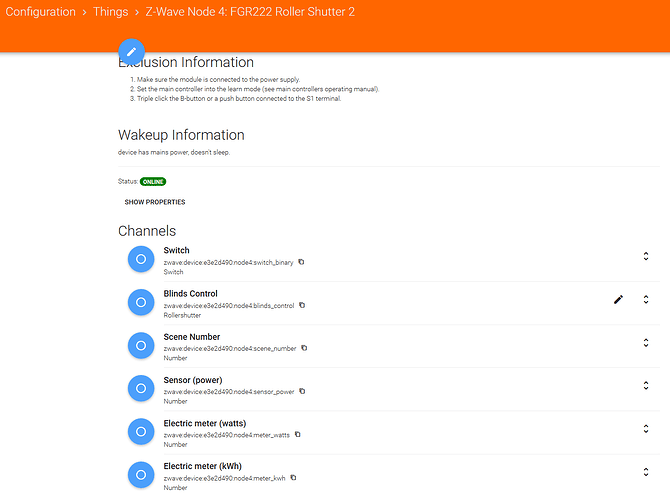Expand the Switch channel row

click(646, 256)
